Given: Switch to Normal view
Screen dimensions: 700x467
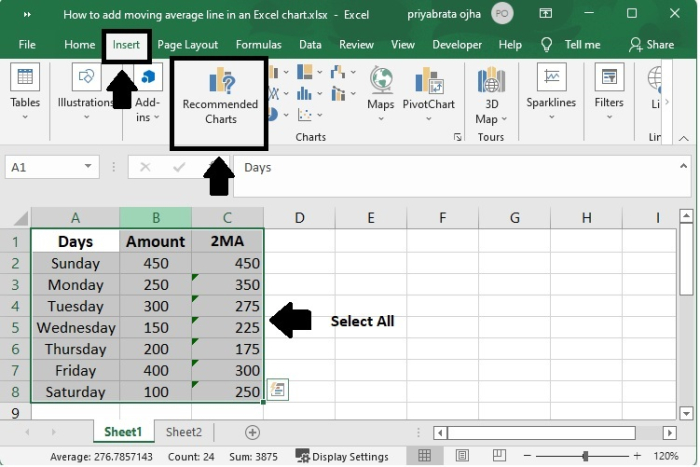Looking at the screenshot, I should point(424,455).
